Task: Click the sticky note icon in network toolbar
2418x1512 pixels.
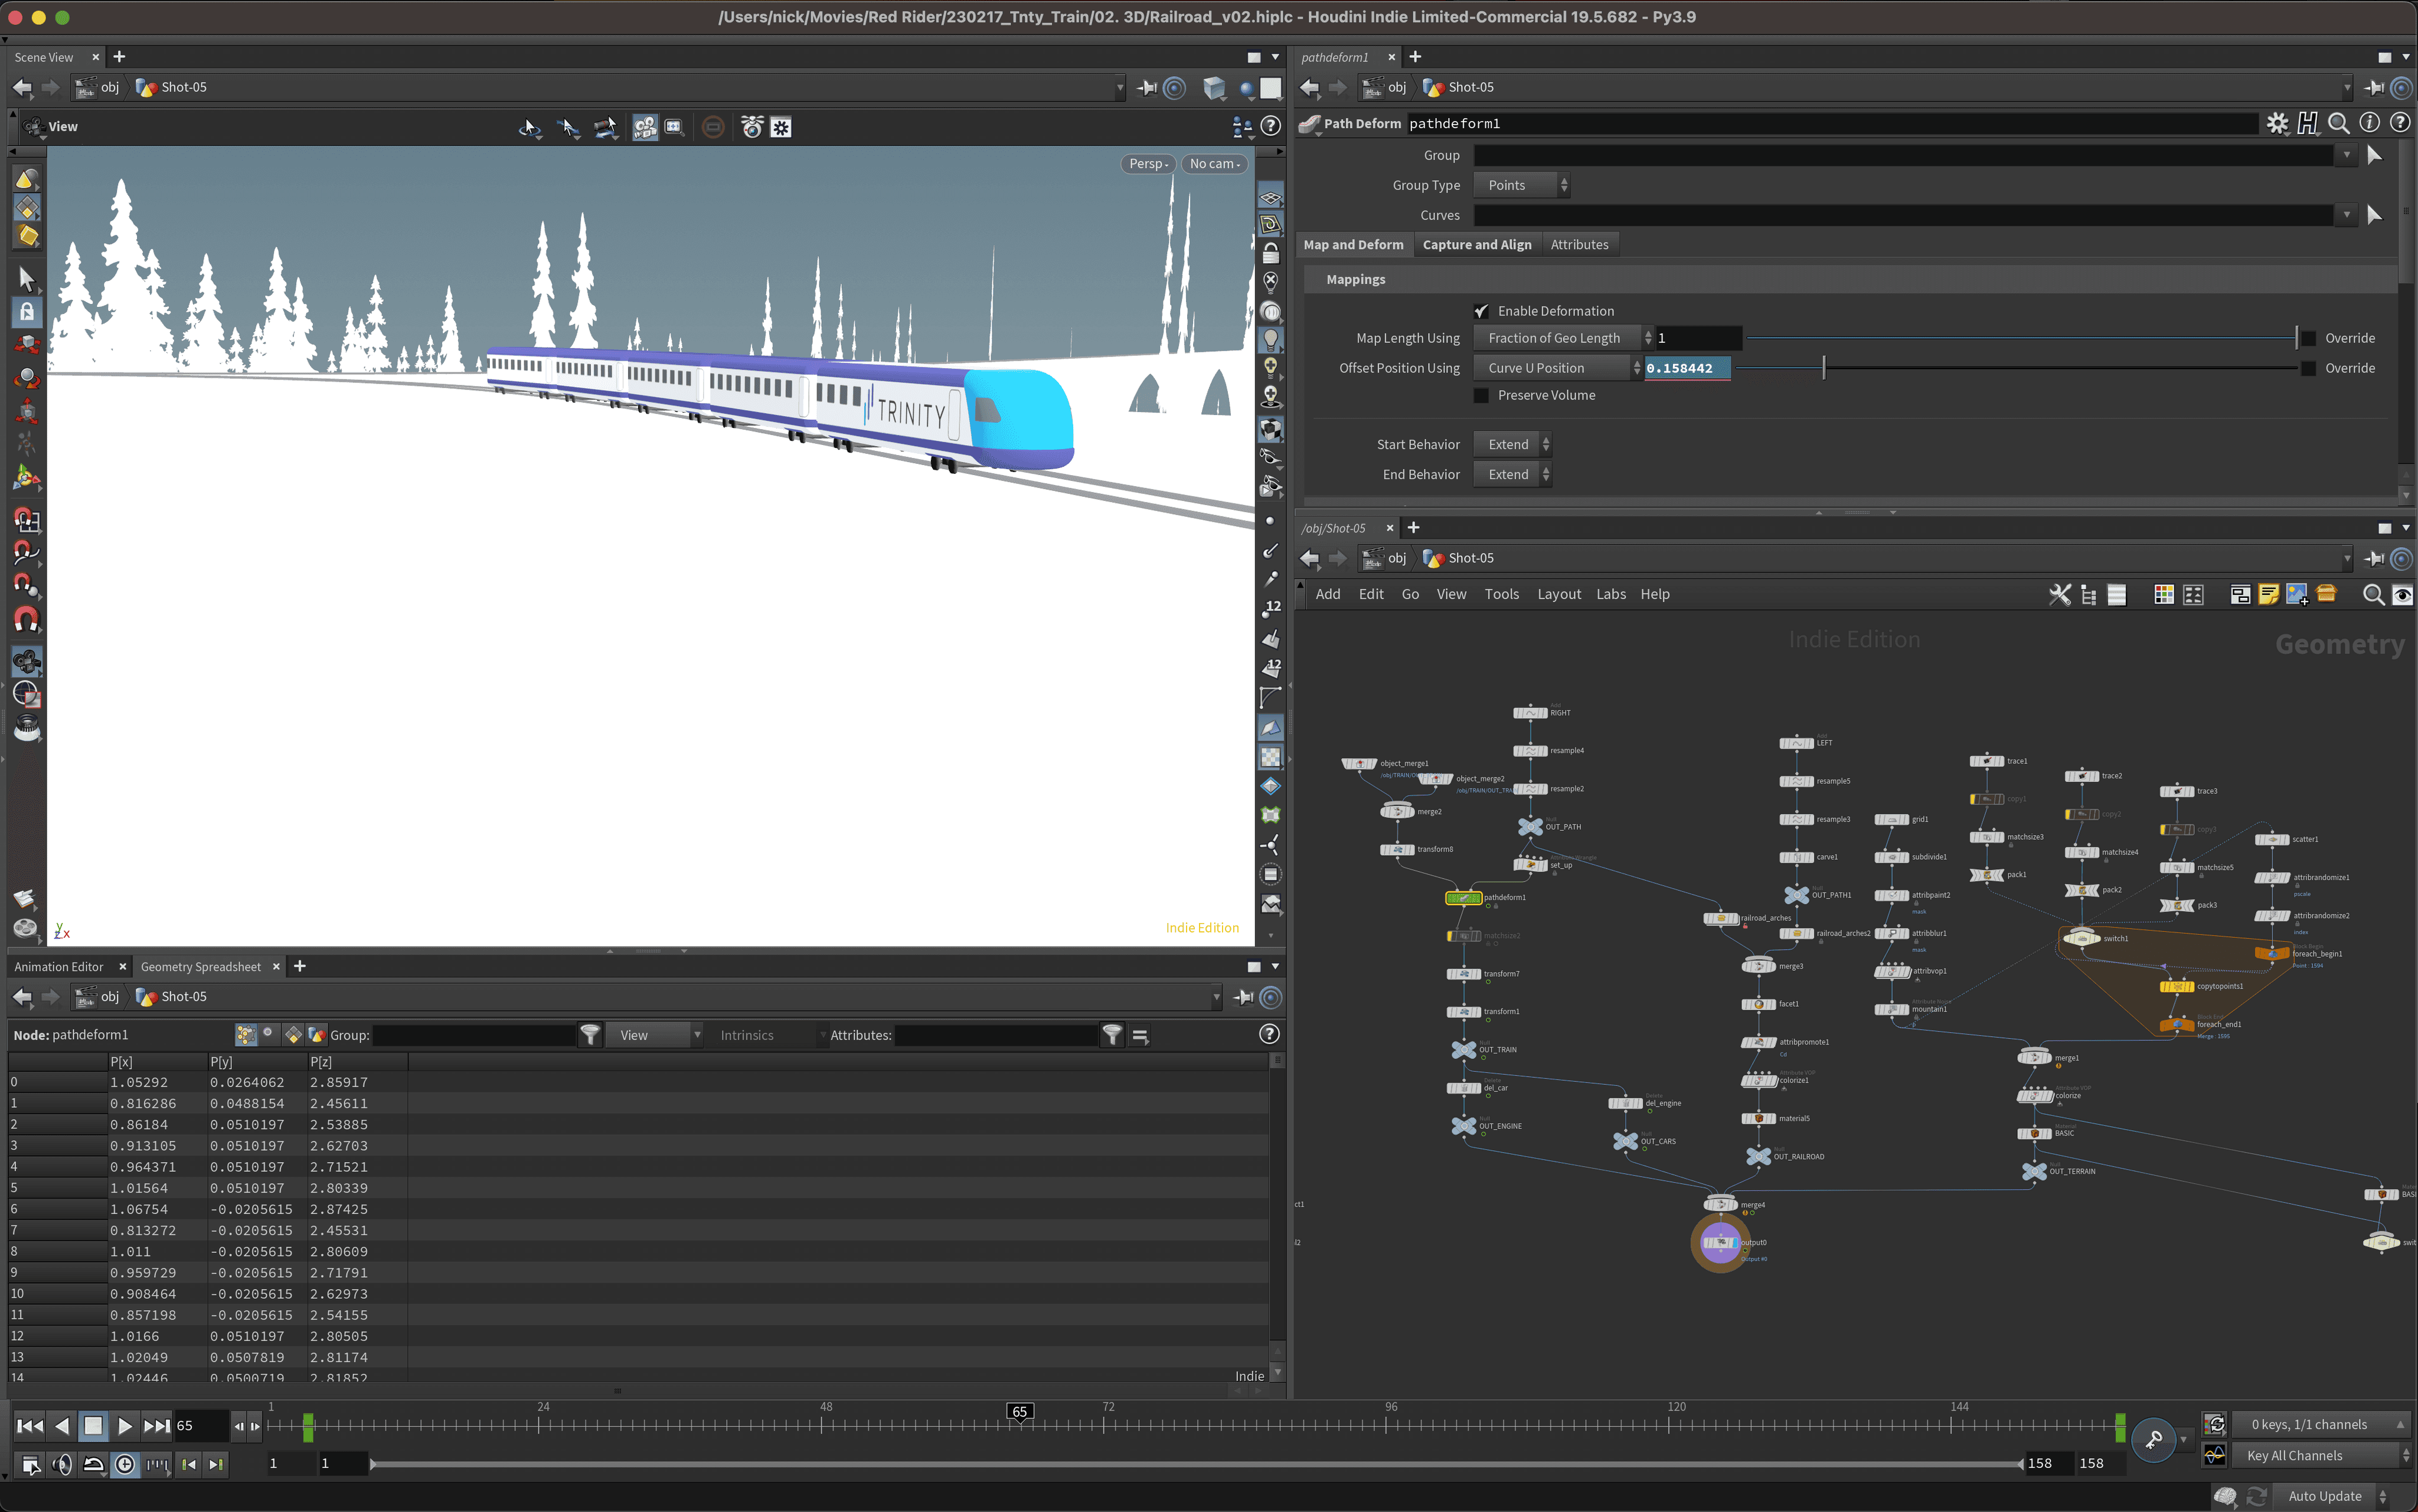Action: pos(2268,595)
